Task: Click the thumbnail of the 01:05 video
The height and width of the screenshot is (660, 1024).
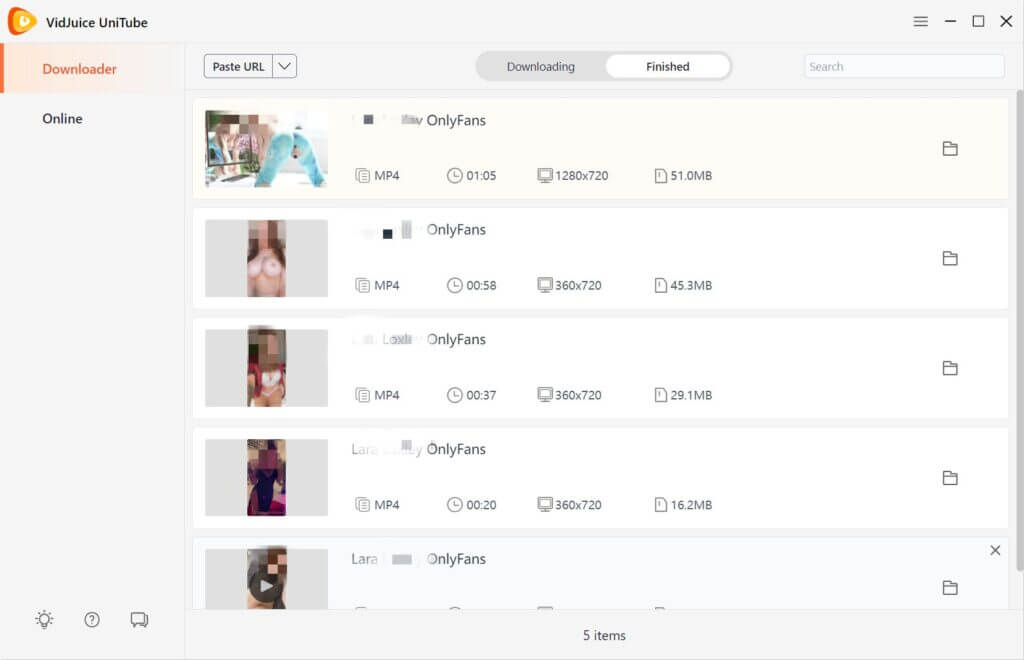Action: [266, 149]
